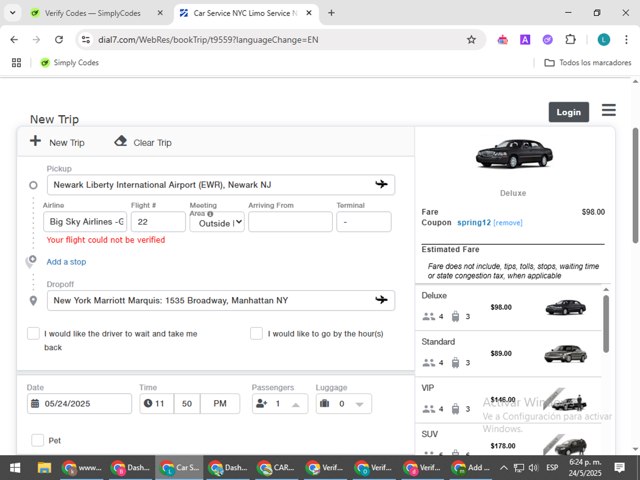The image size is (640, 480).
Task: Click the Date field showing 05/24/2025
Action: coord(79,404)
